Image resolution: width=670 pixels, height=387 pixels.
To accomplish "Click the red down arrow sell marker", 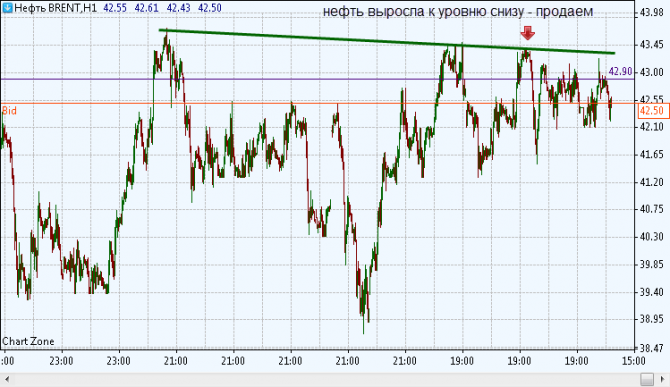I will (528, 33).
